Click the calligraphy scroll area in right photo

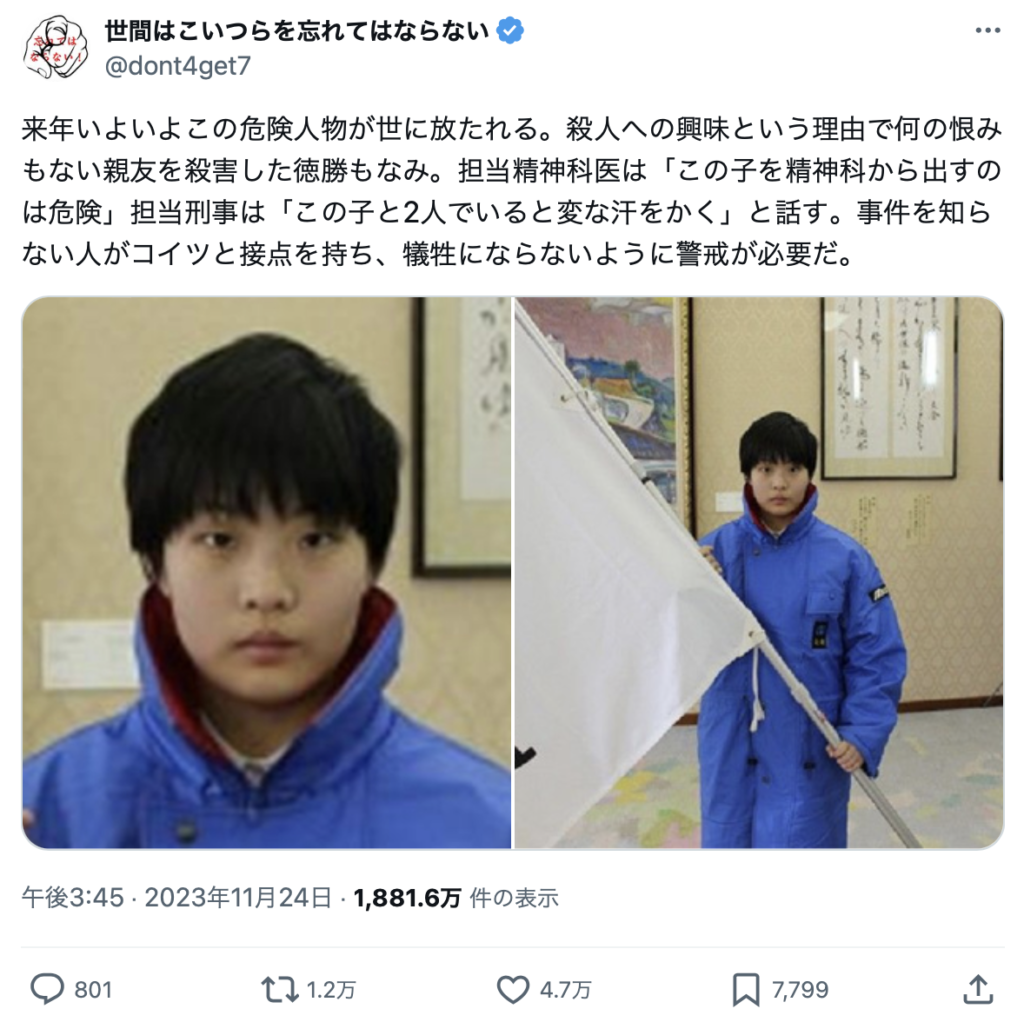[889, 387]
